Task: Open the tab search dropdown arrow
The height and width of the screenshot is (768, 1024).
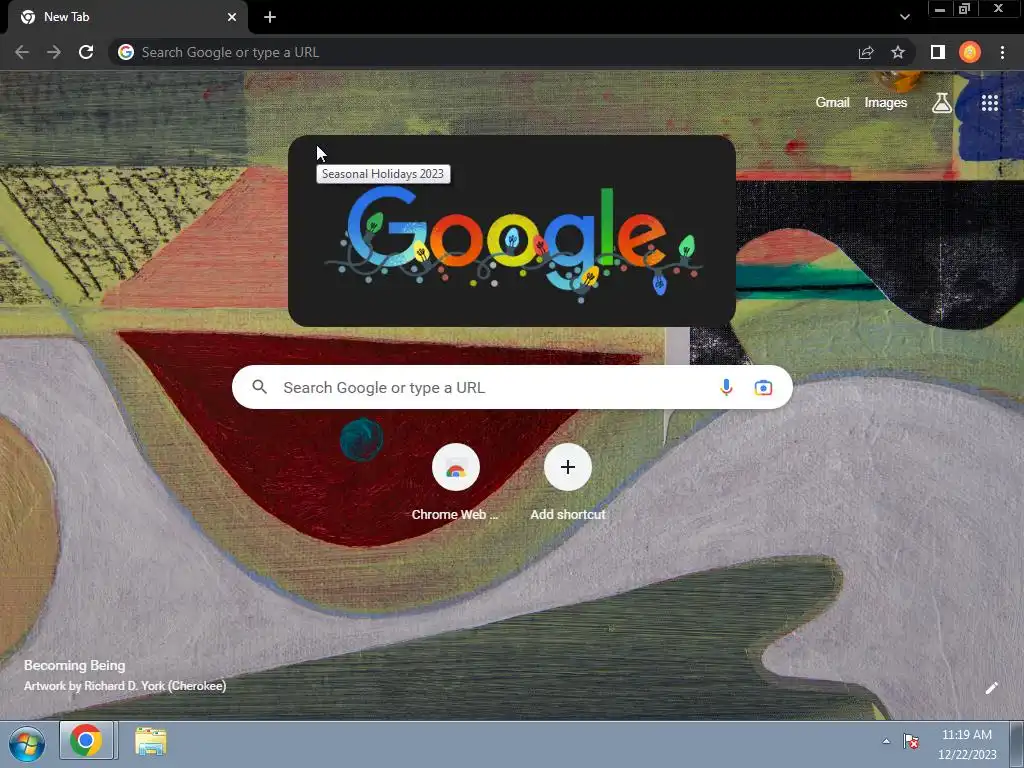Action: click(x=904, y=17)
